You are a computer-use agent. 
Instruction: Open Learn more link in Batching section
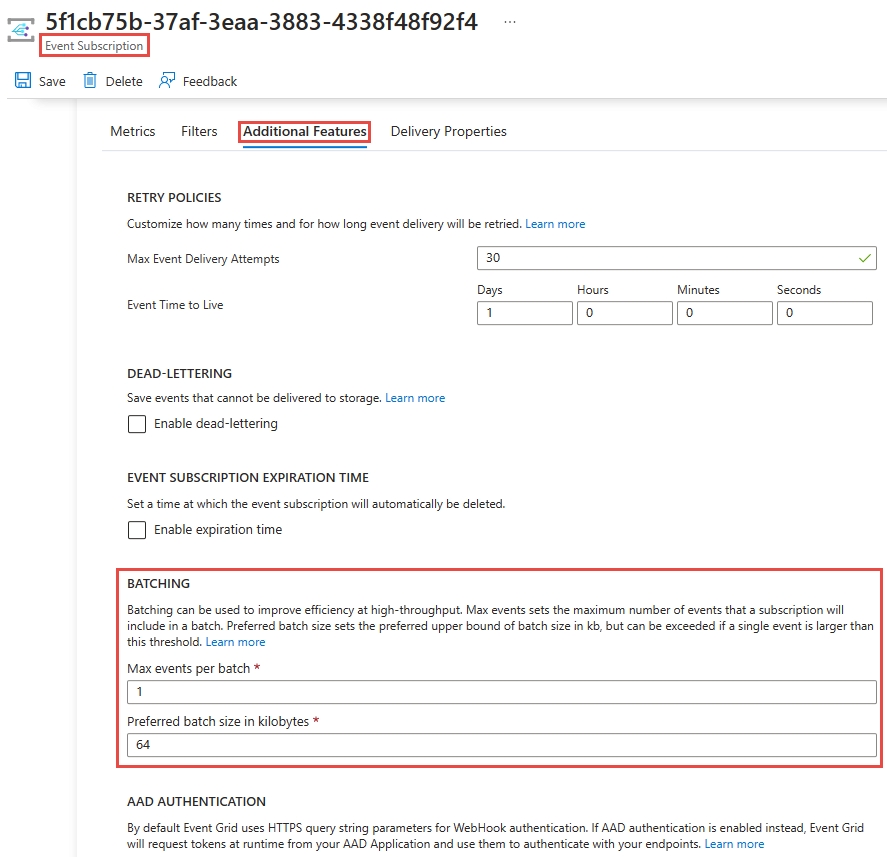click(x=235, y=642)
